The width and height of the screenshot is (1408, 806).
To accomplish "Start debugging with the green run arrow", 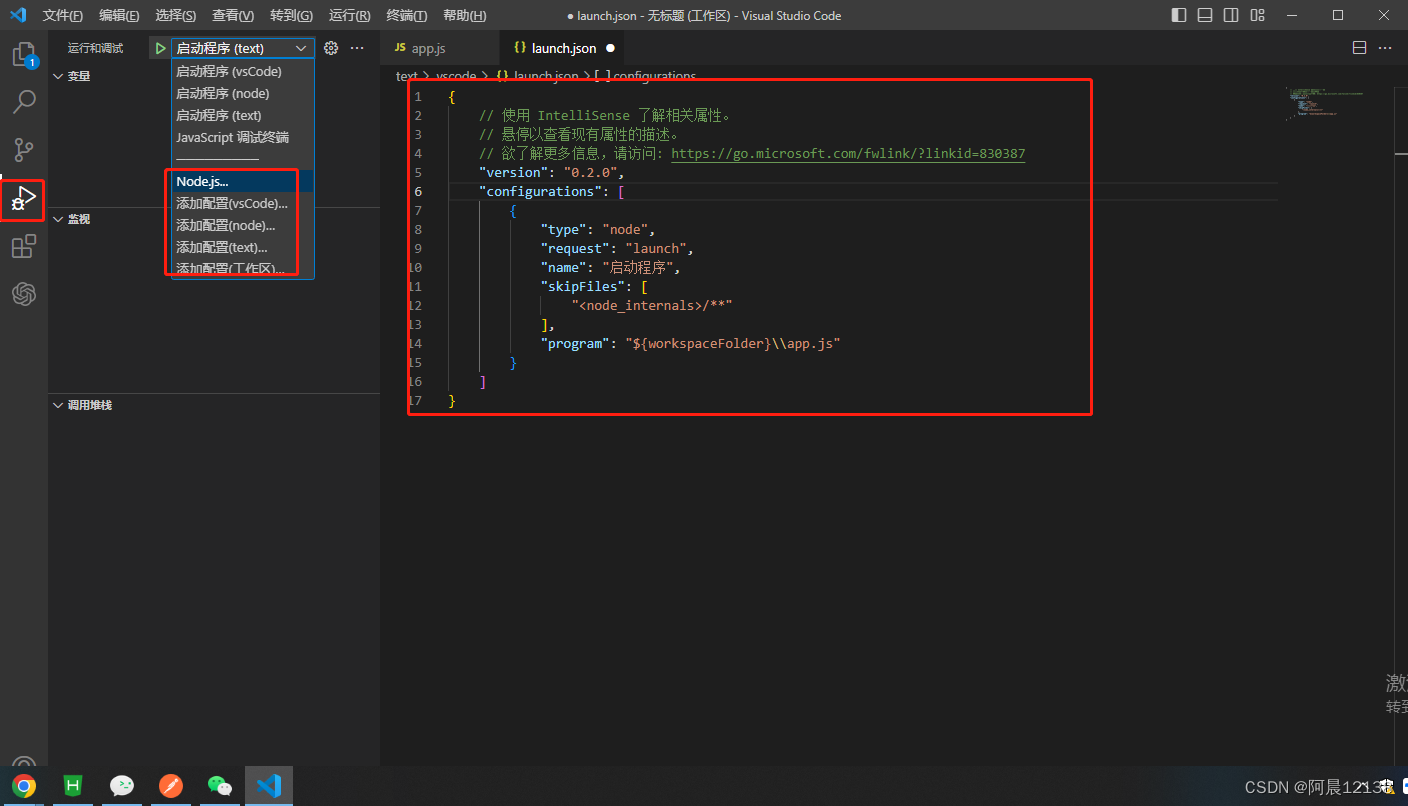I will (160, 46).
